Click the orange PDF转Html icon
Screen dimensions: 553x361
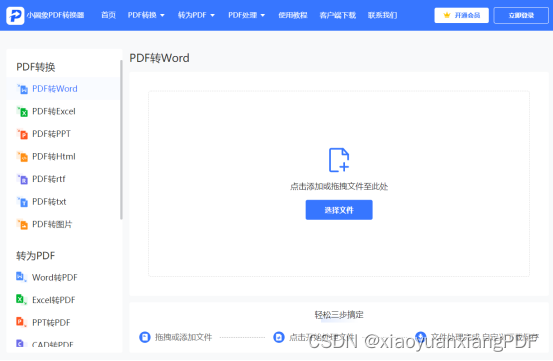pos(23,157)
